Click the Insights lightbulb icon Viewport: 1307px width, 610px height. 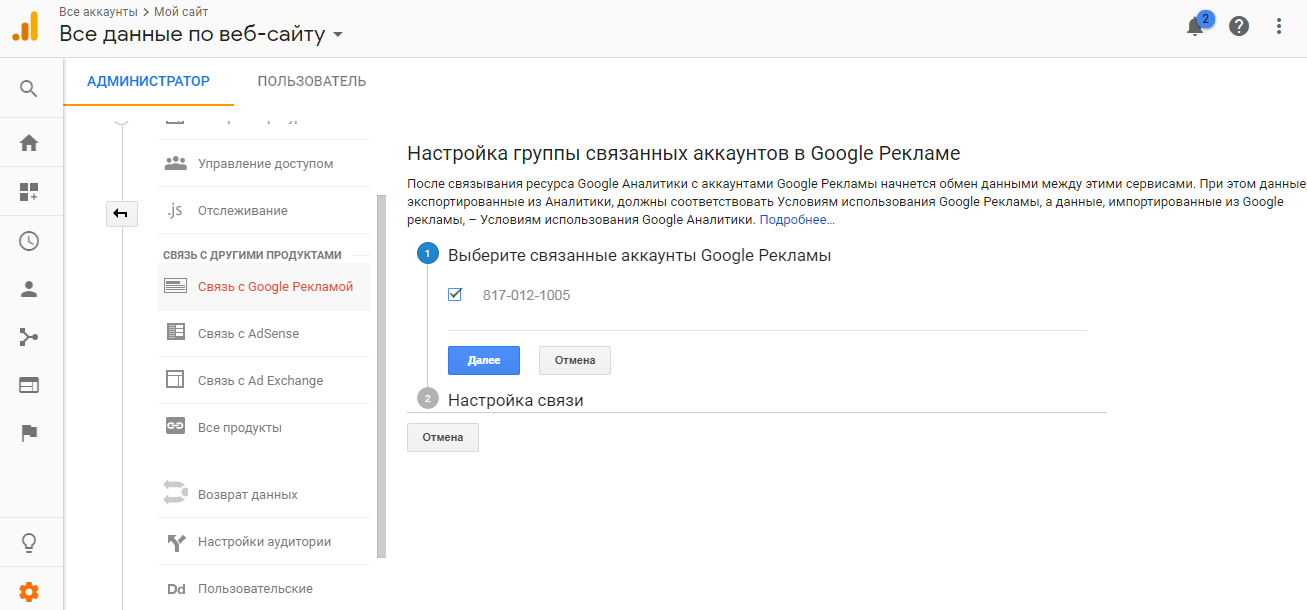pyautogui.click(x=29, y=542)
